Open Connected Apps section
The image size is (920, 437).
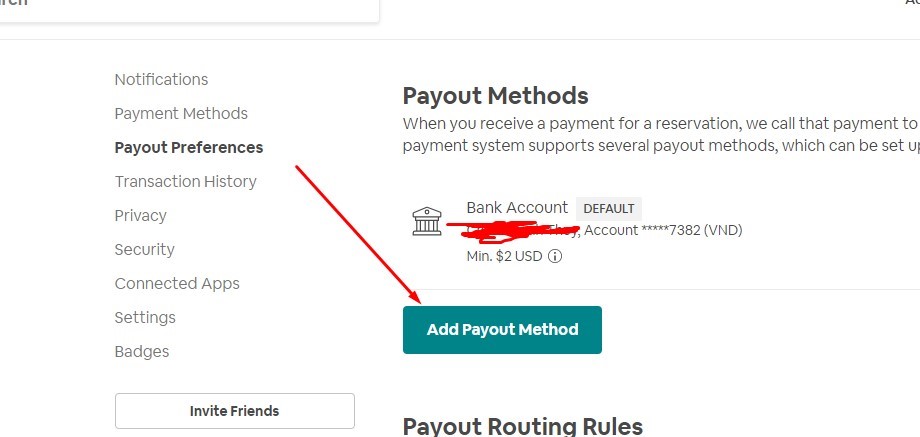[177, 283]
